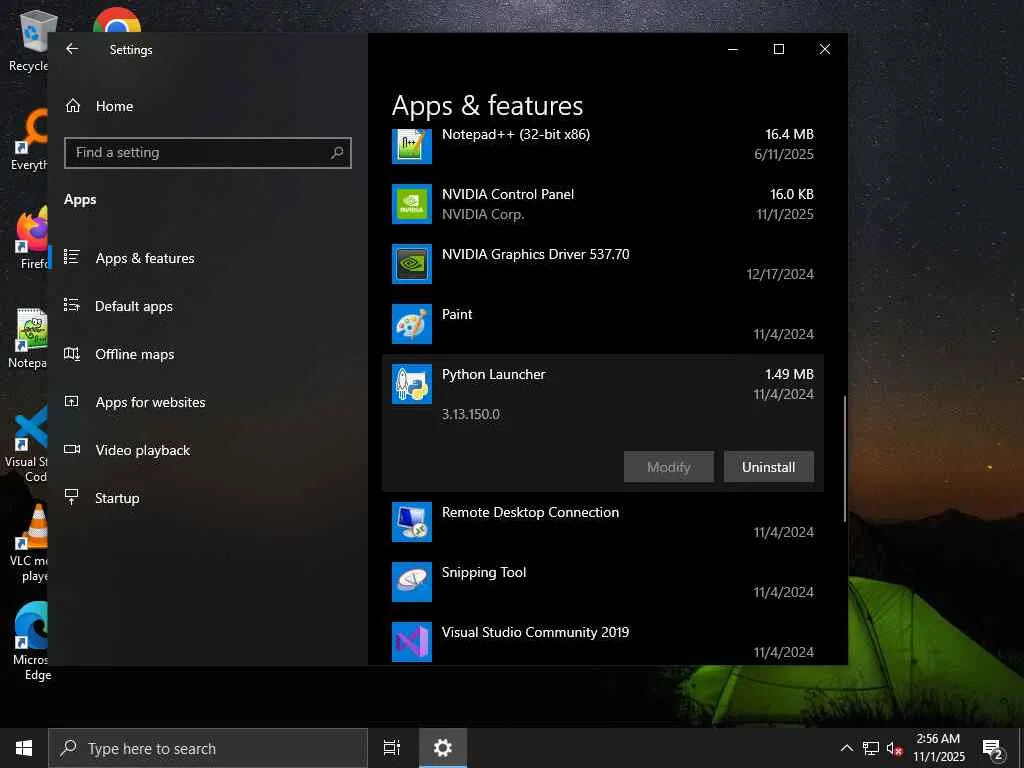Open Google Chrome desktop shortcut

(117, 21)
